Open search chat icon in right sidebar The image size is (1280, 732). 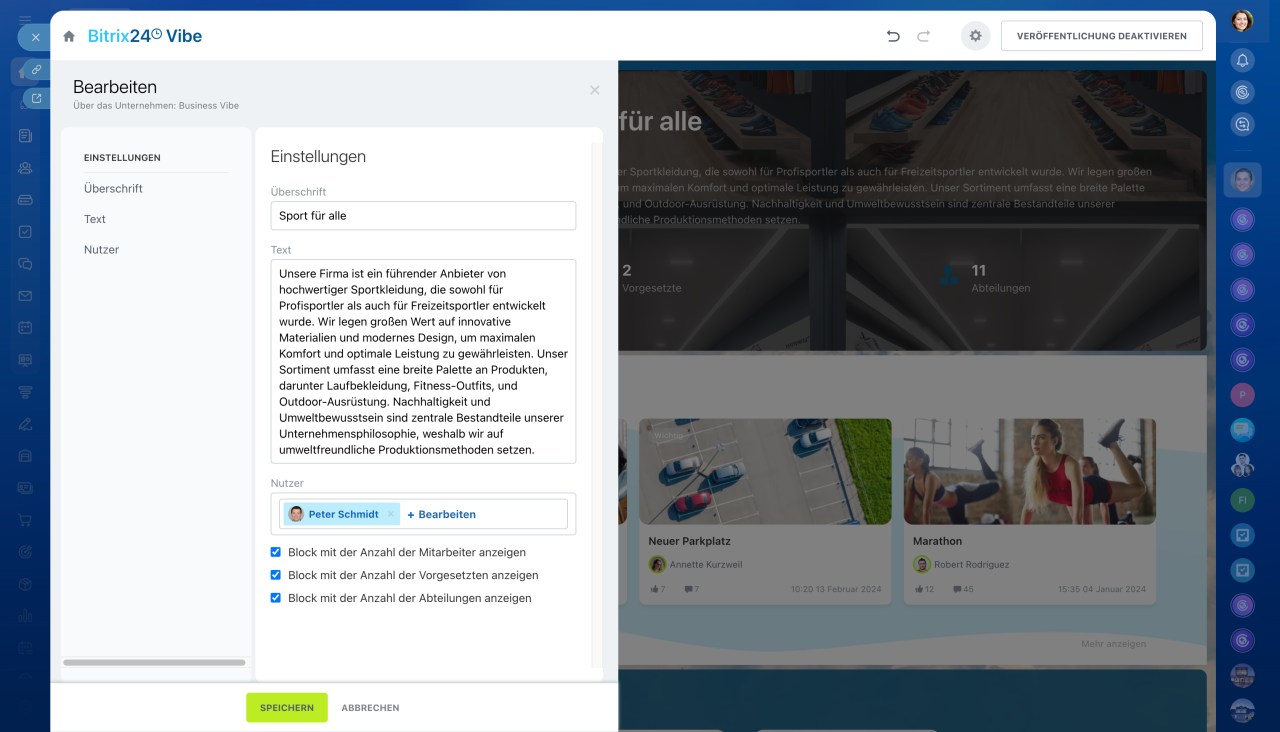pos(1242,125)
